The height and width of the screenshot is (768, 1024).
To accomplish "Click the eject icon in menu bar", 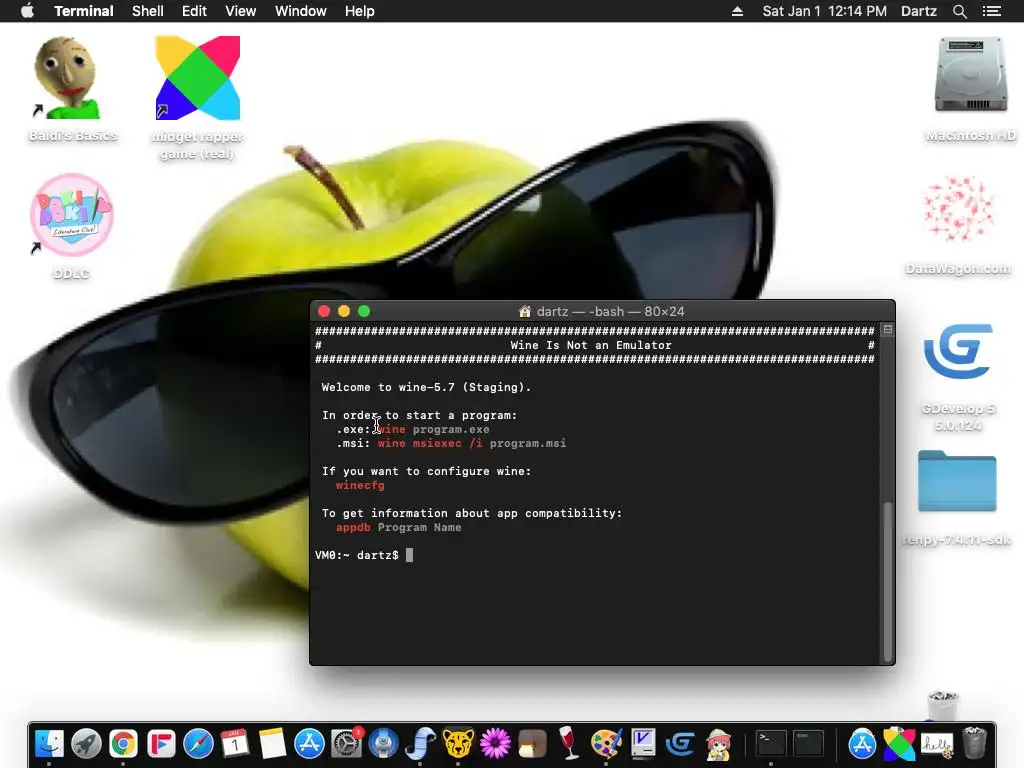I will pyautogui.click(x=737, y=11).
